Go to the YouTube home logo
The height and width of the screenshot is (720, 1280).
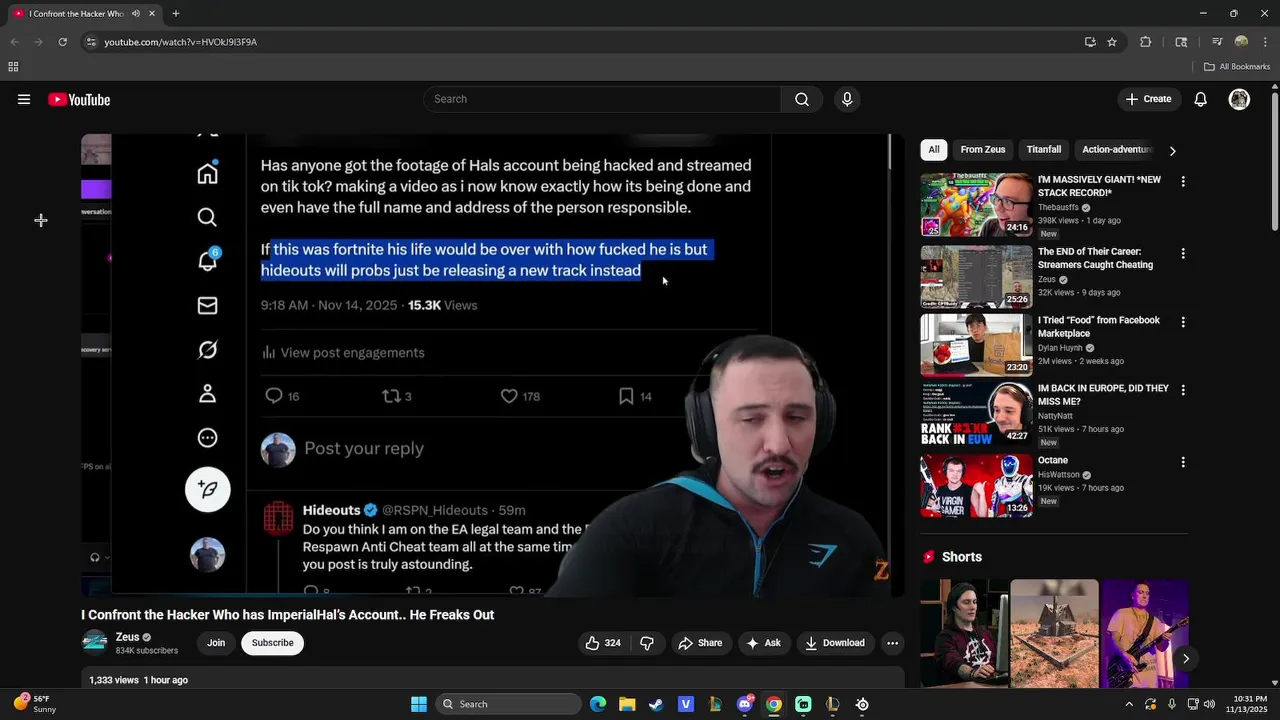79,99
